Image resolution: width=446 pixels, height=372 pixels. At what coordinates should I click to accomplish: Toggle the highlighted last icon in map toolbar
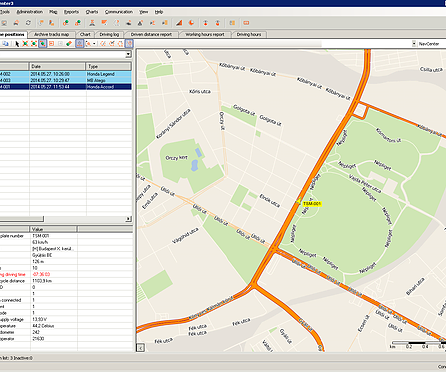129,44
